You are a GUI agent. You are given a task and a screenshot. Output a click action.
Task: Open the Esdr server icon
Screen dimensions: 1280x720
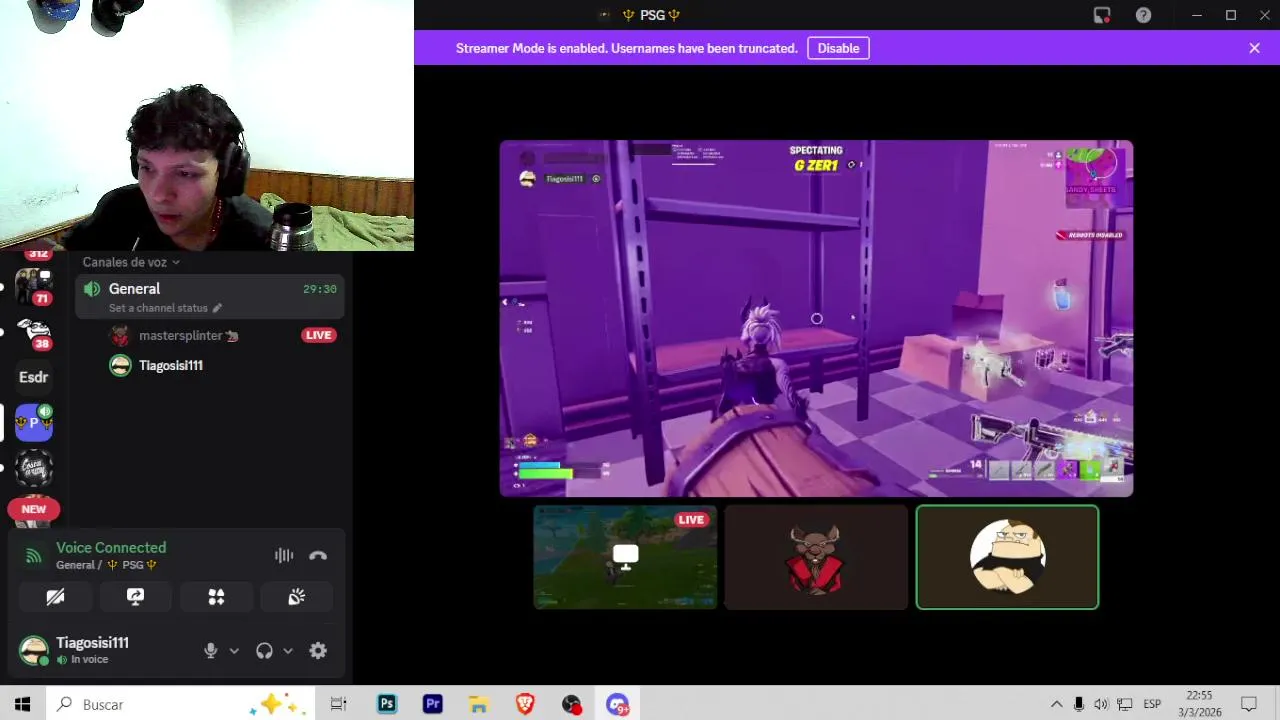33,377
